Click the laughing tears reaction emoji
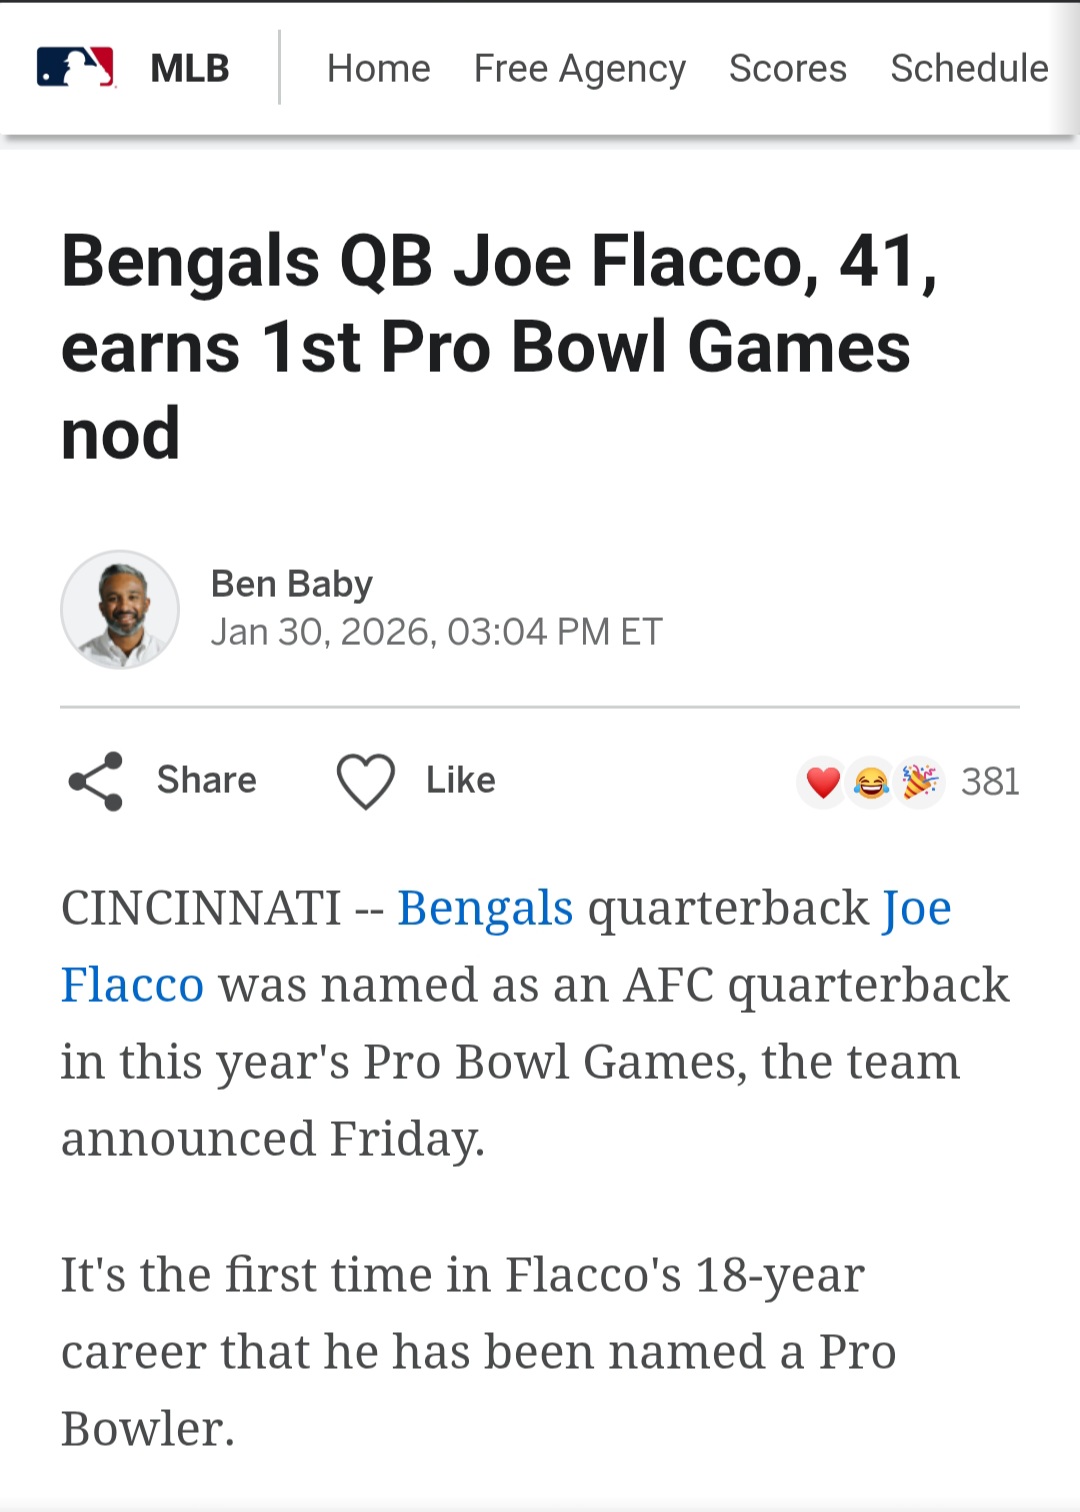The height and width of the screenshot is (1512, 1080). pyautogui.click(x=871, y=782)
